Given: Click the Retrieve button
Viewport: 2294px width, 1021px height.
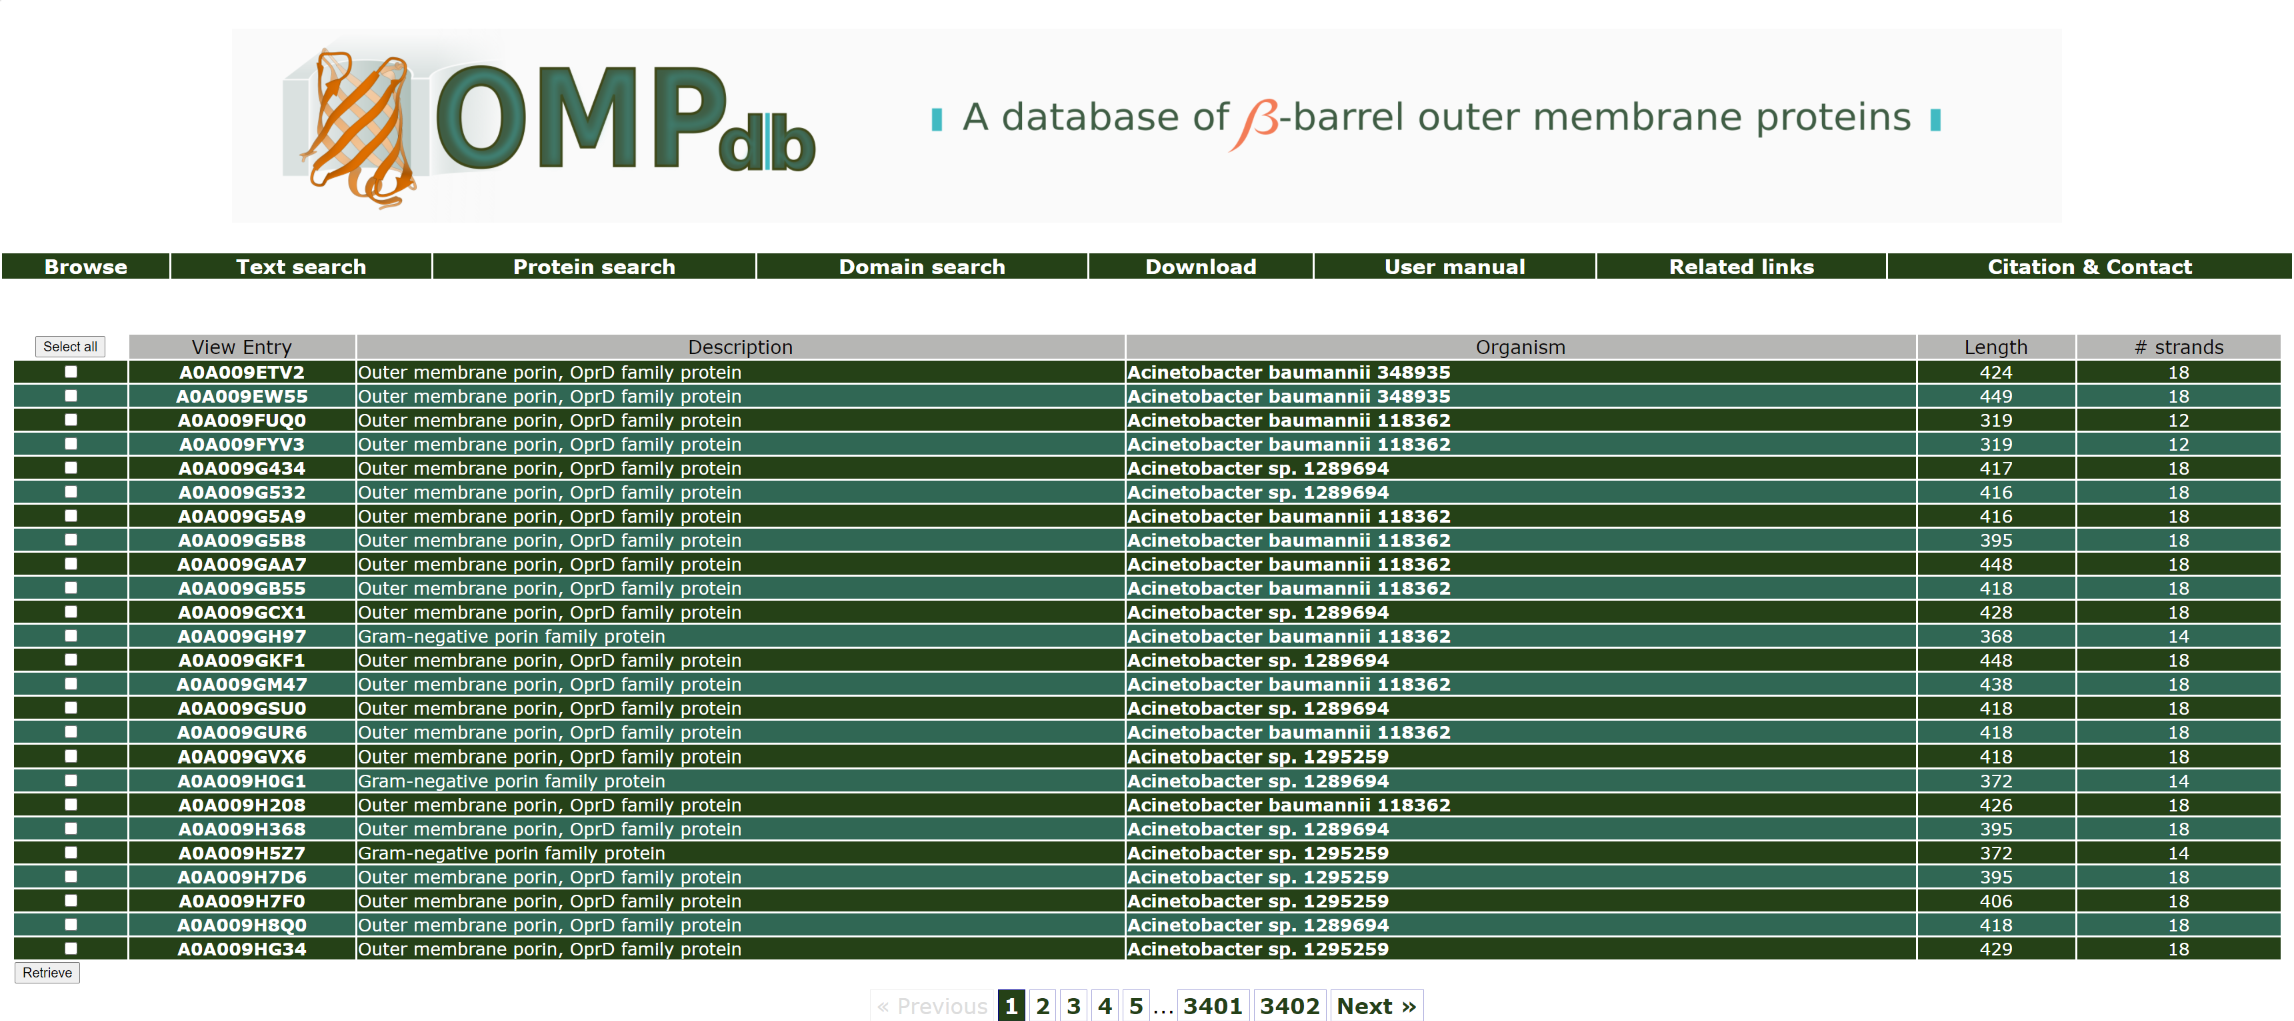Looking at the screenshot, I should pyautogui.click(x=47, y=973).
